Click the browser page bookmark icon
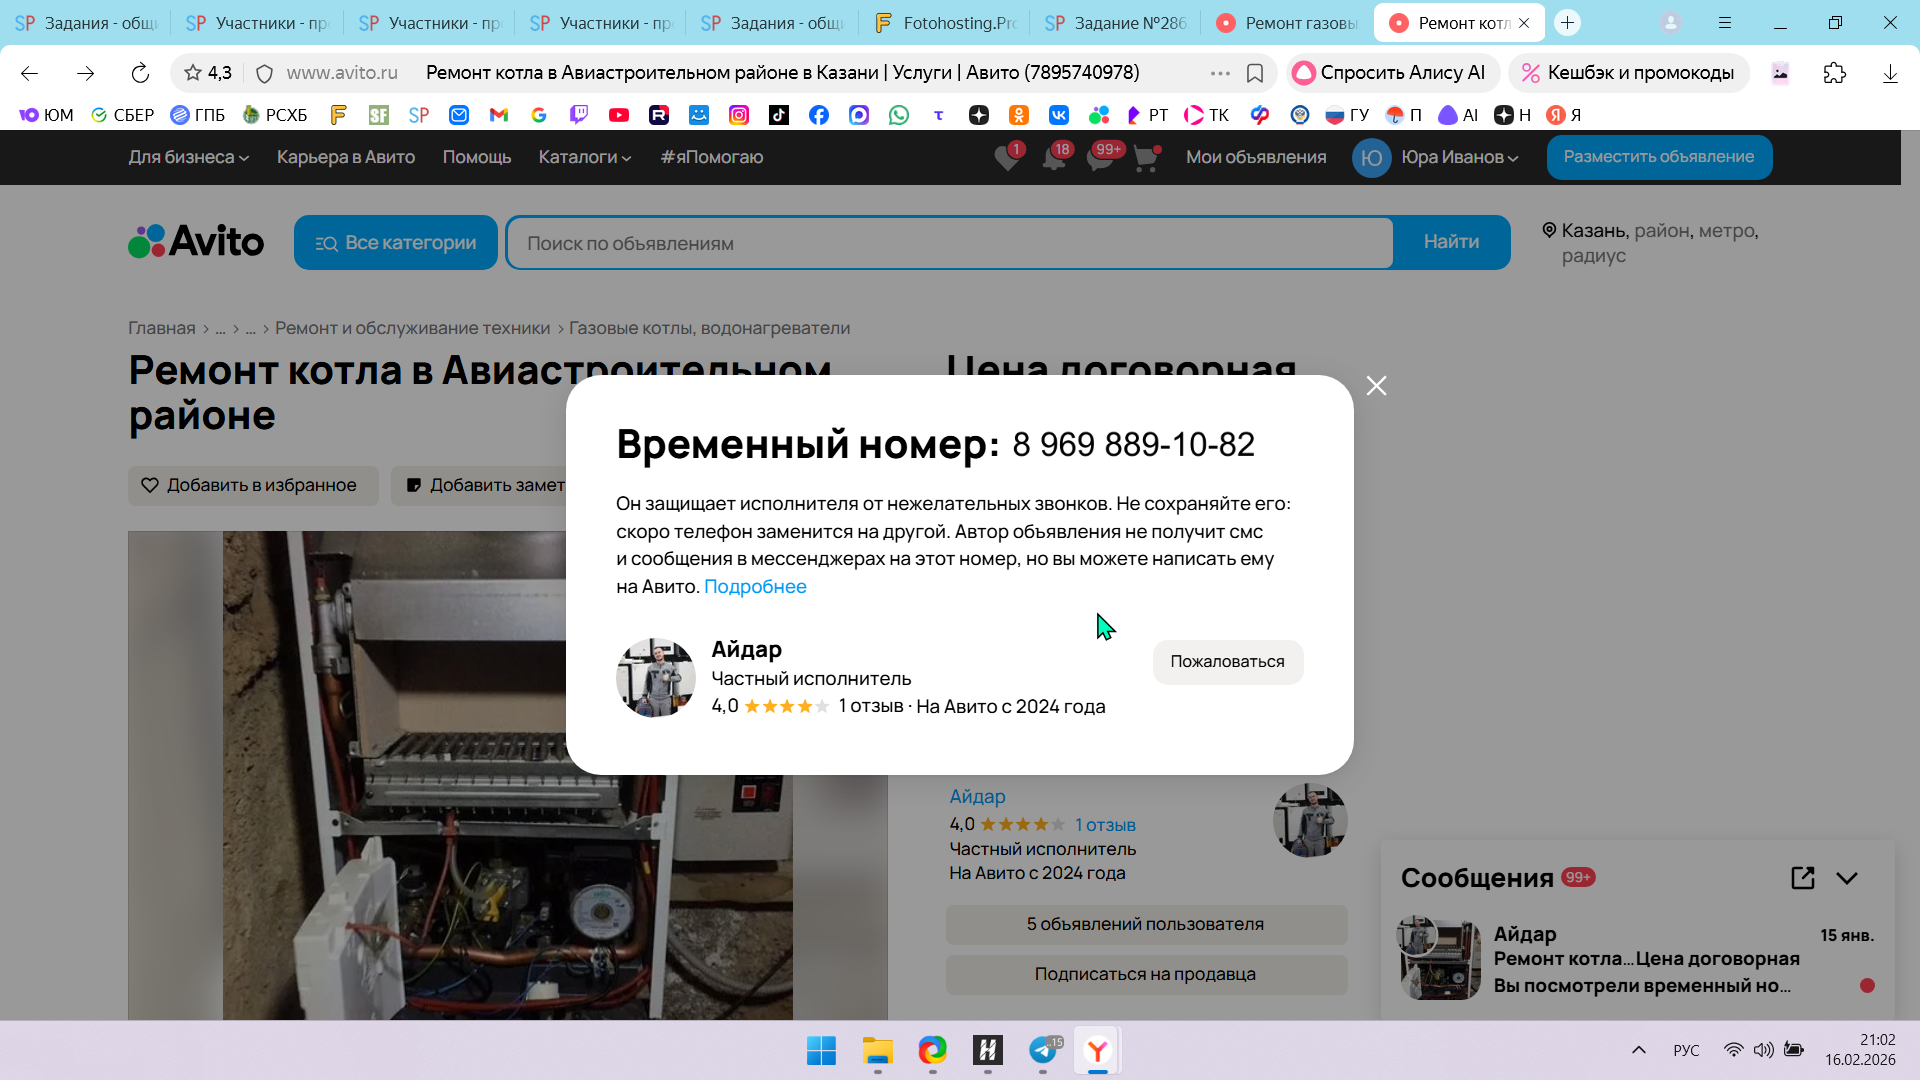 [x=1255, y=73]
